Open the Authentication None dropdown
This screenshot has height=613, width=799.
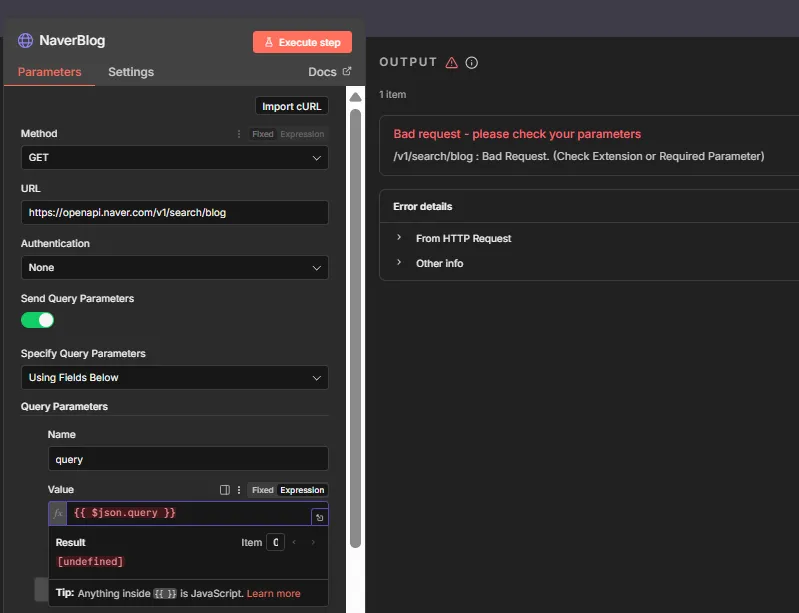[175, 268]
